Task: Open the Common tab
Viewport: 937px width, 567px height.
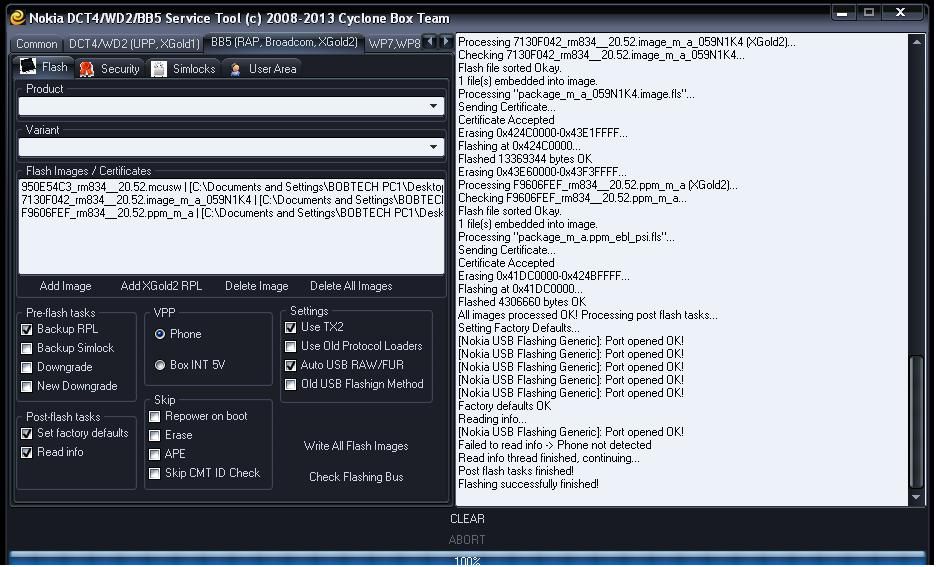Action: (x=36, y=44)
